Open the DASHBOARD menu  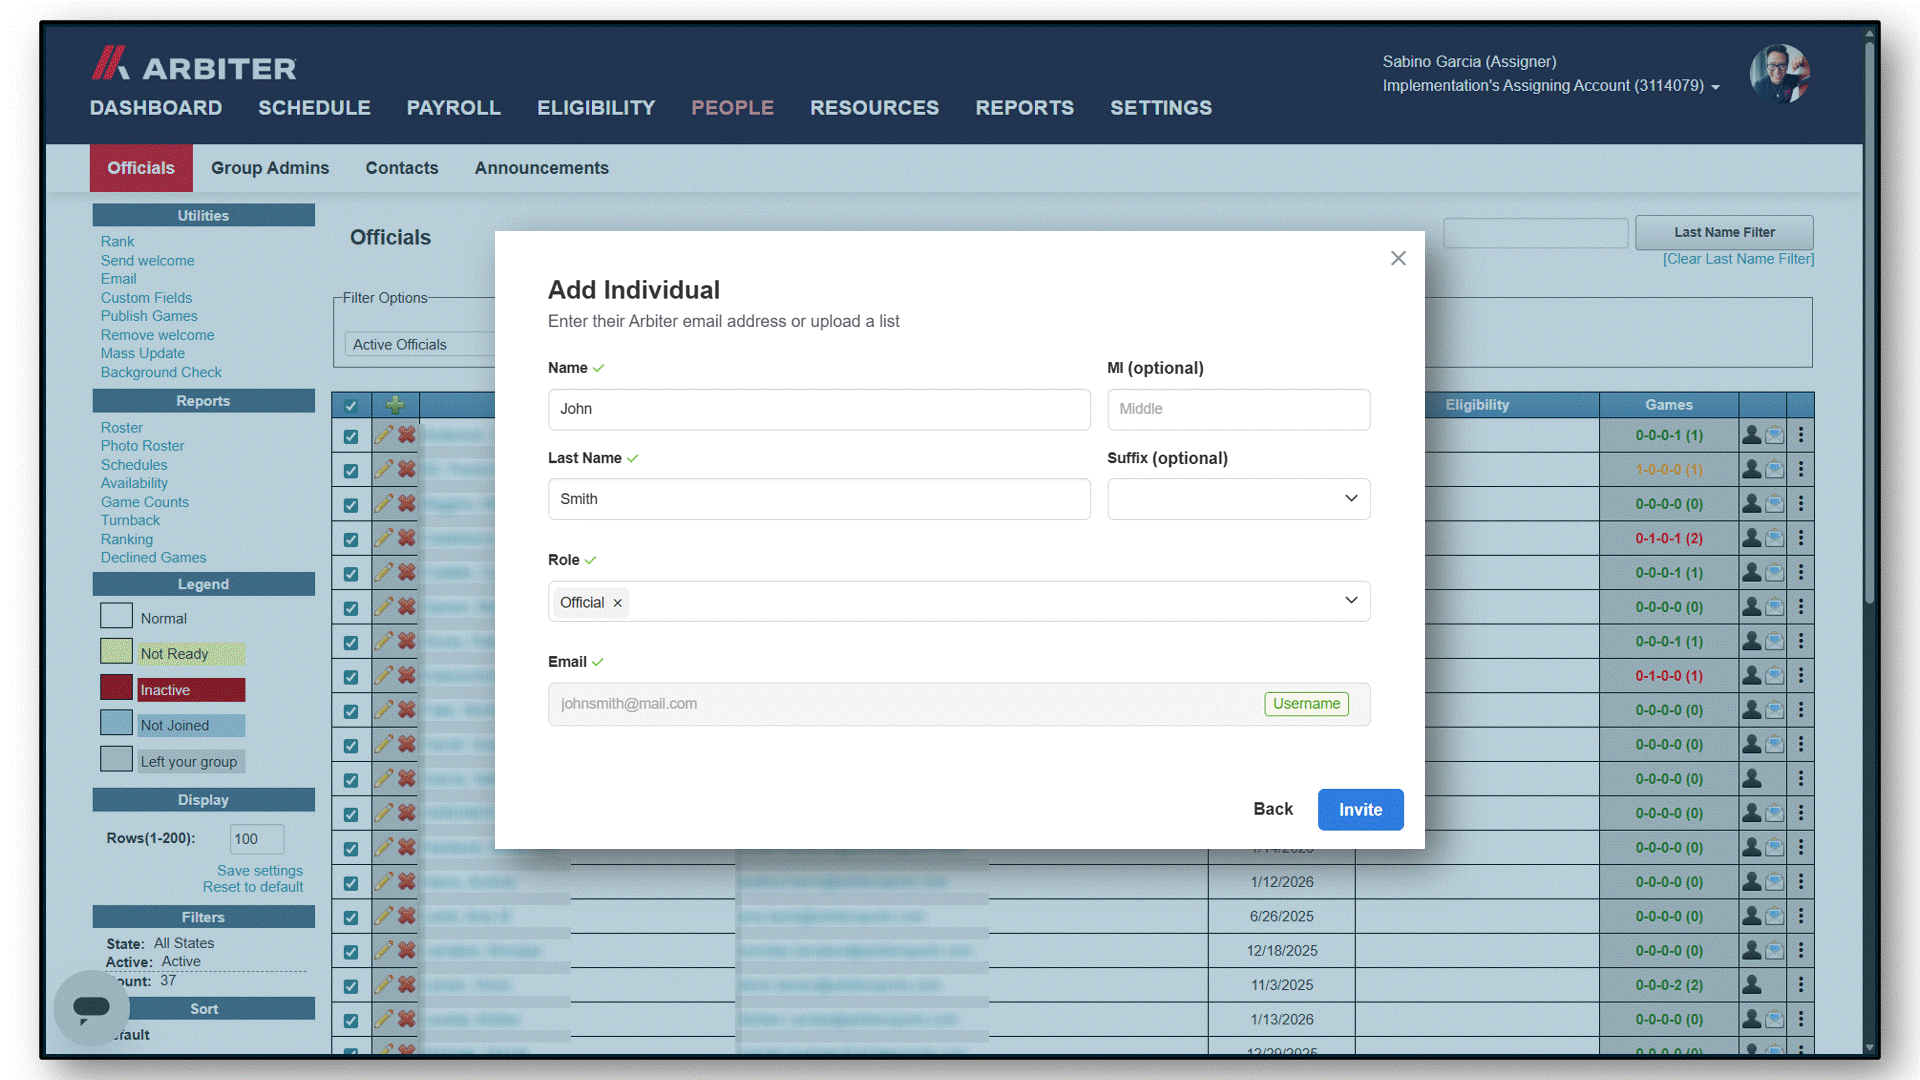(x=156, y=108)
